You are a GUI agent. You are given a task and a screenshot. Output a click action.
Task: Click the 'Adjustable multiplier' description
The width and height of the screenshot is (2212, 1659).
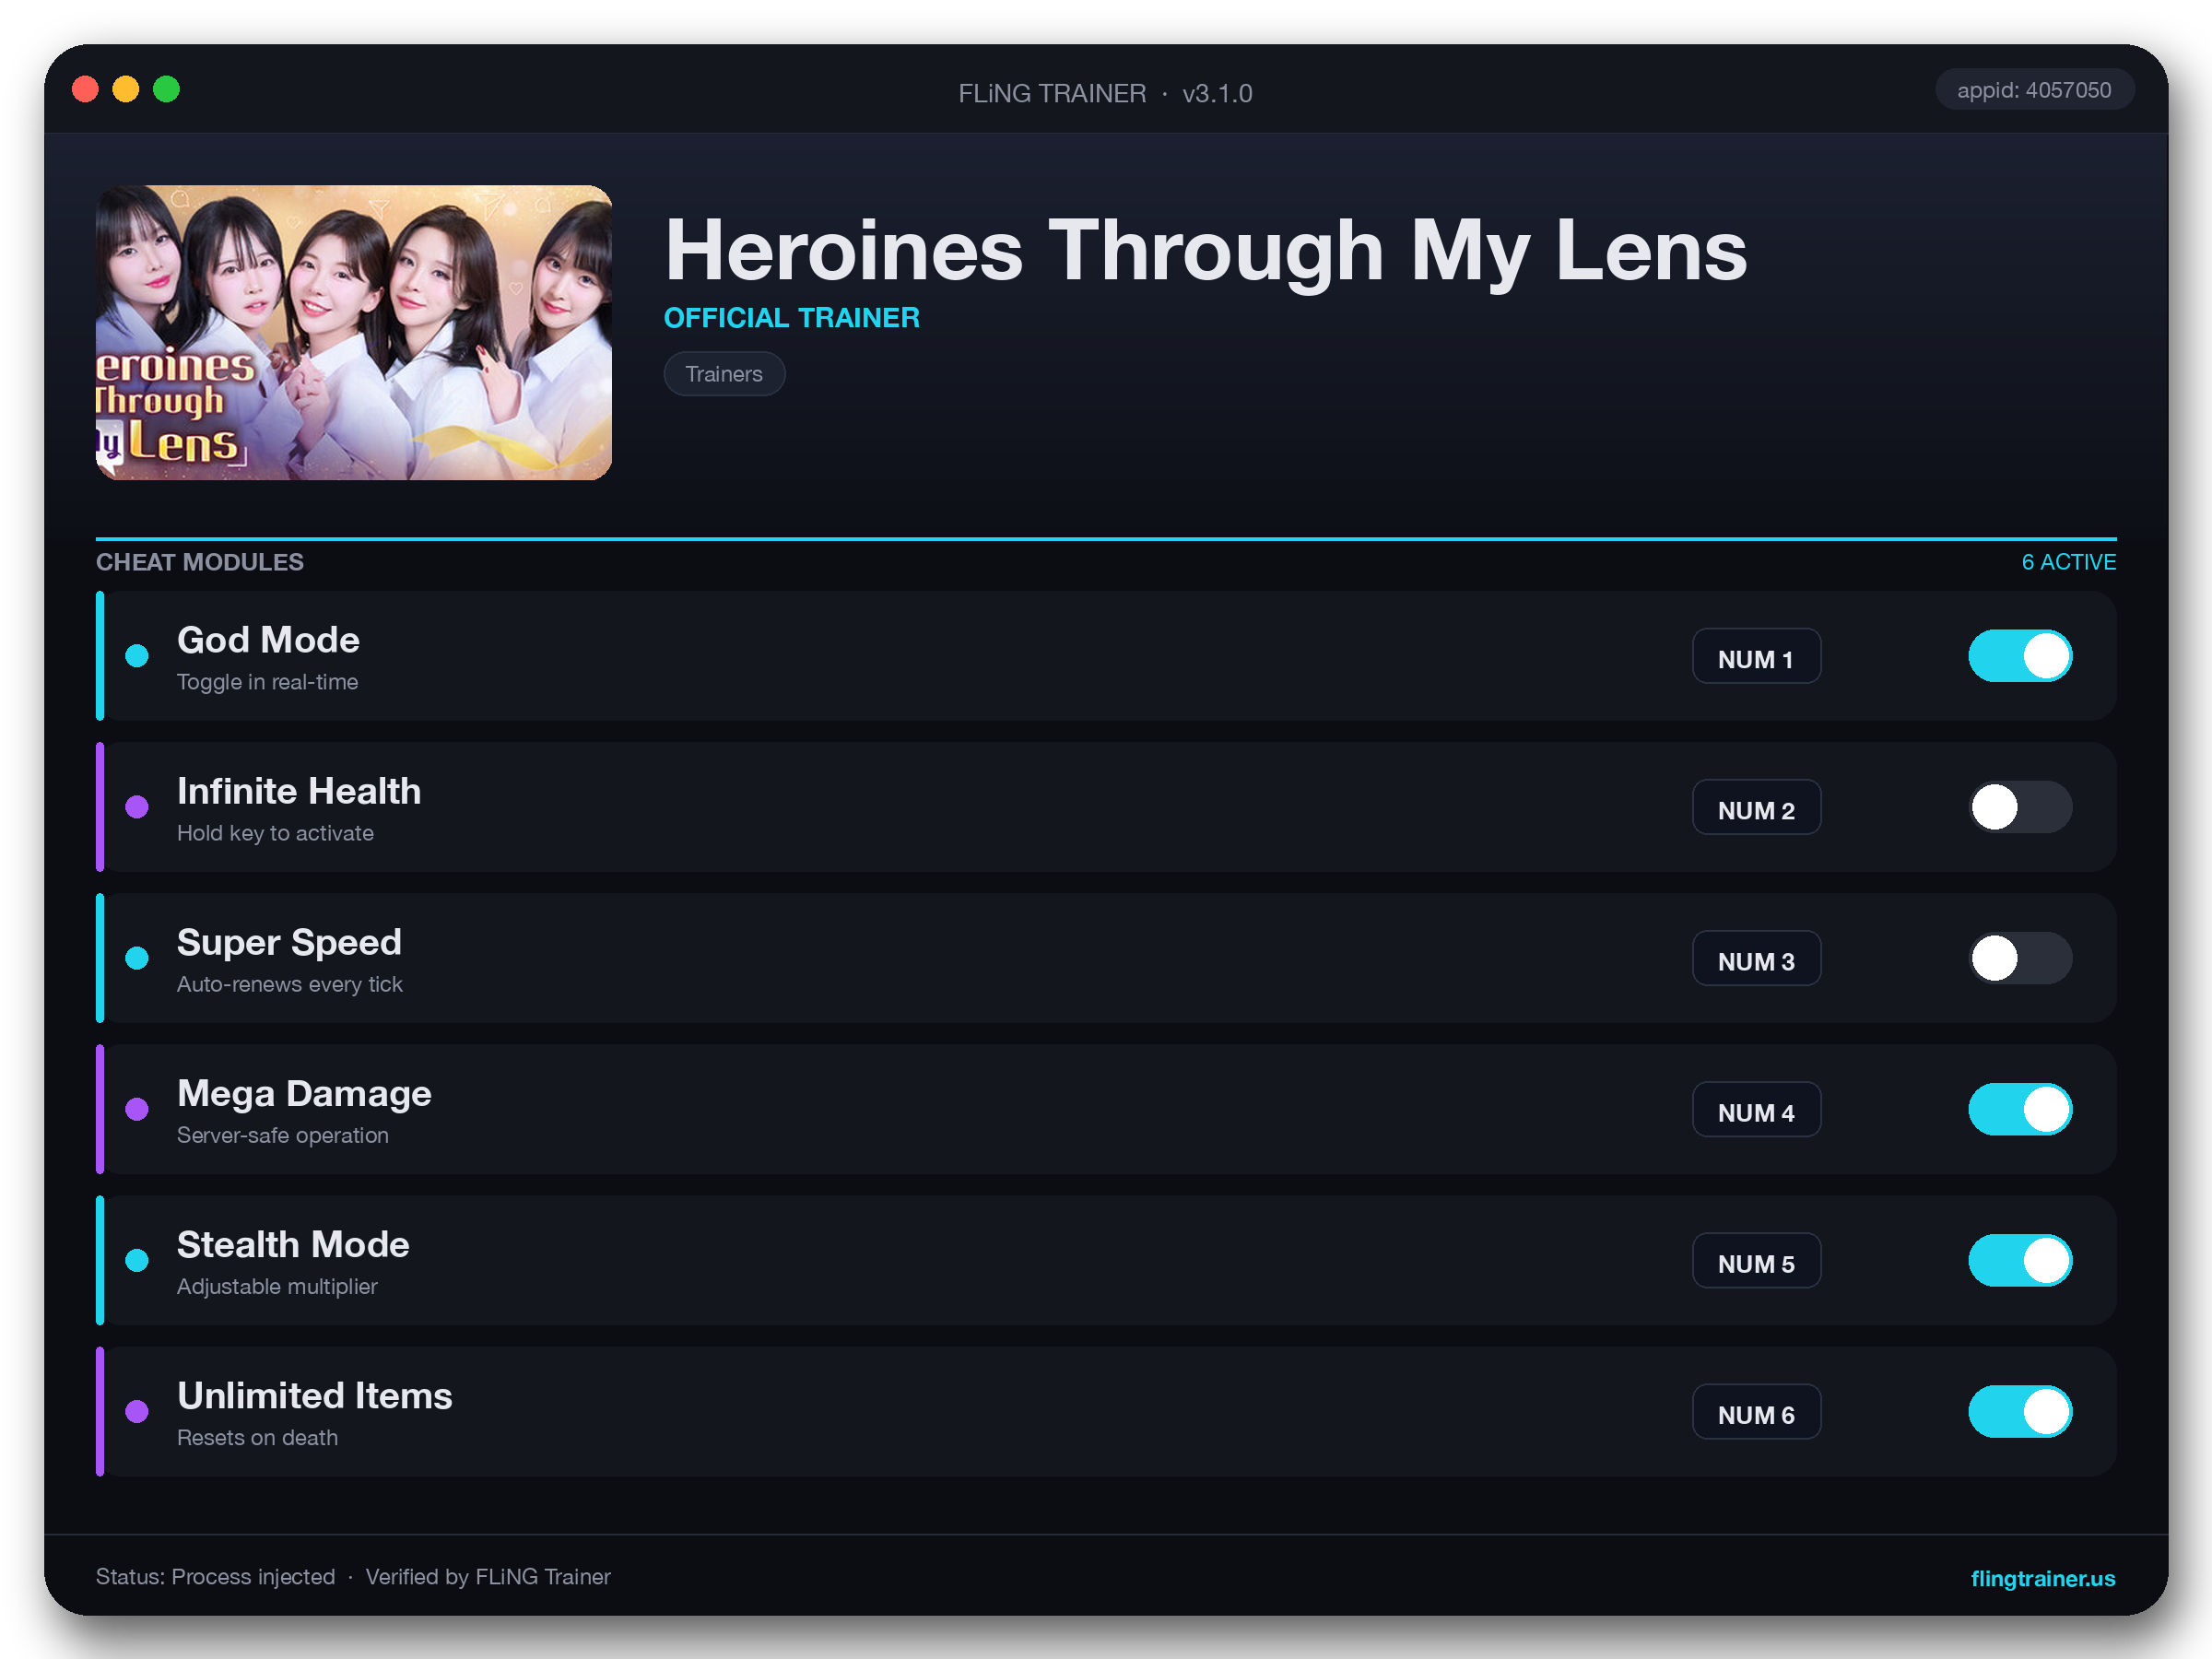coord(277,1286)
